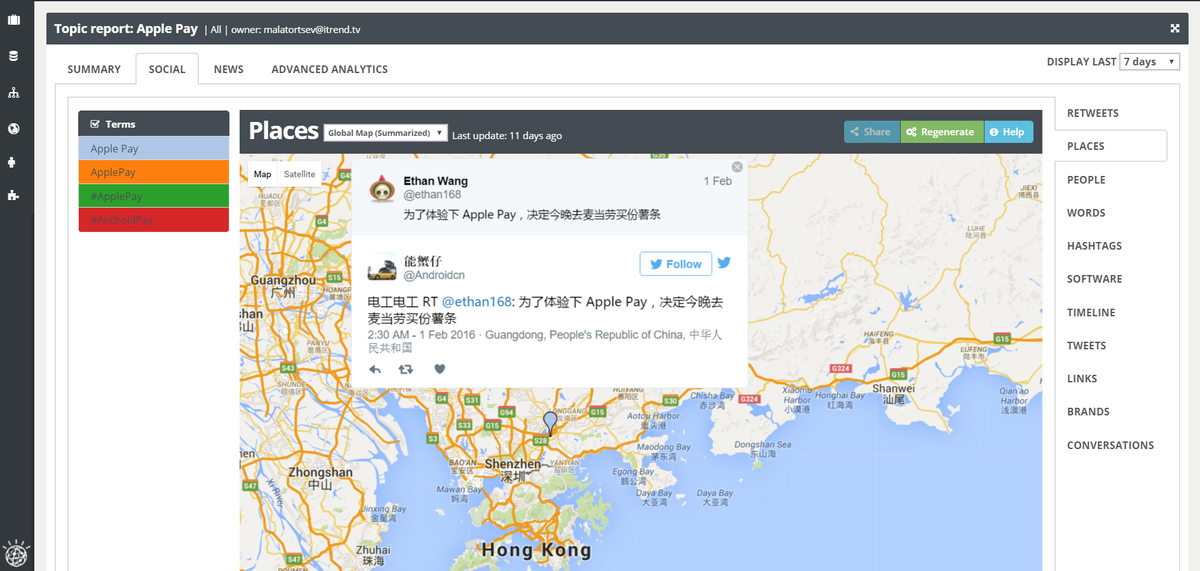This screenshot has height=571, width=1200.
Task: Click the Zhuhai label on map
Action: [372, 549]
